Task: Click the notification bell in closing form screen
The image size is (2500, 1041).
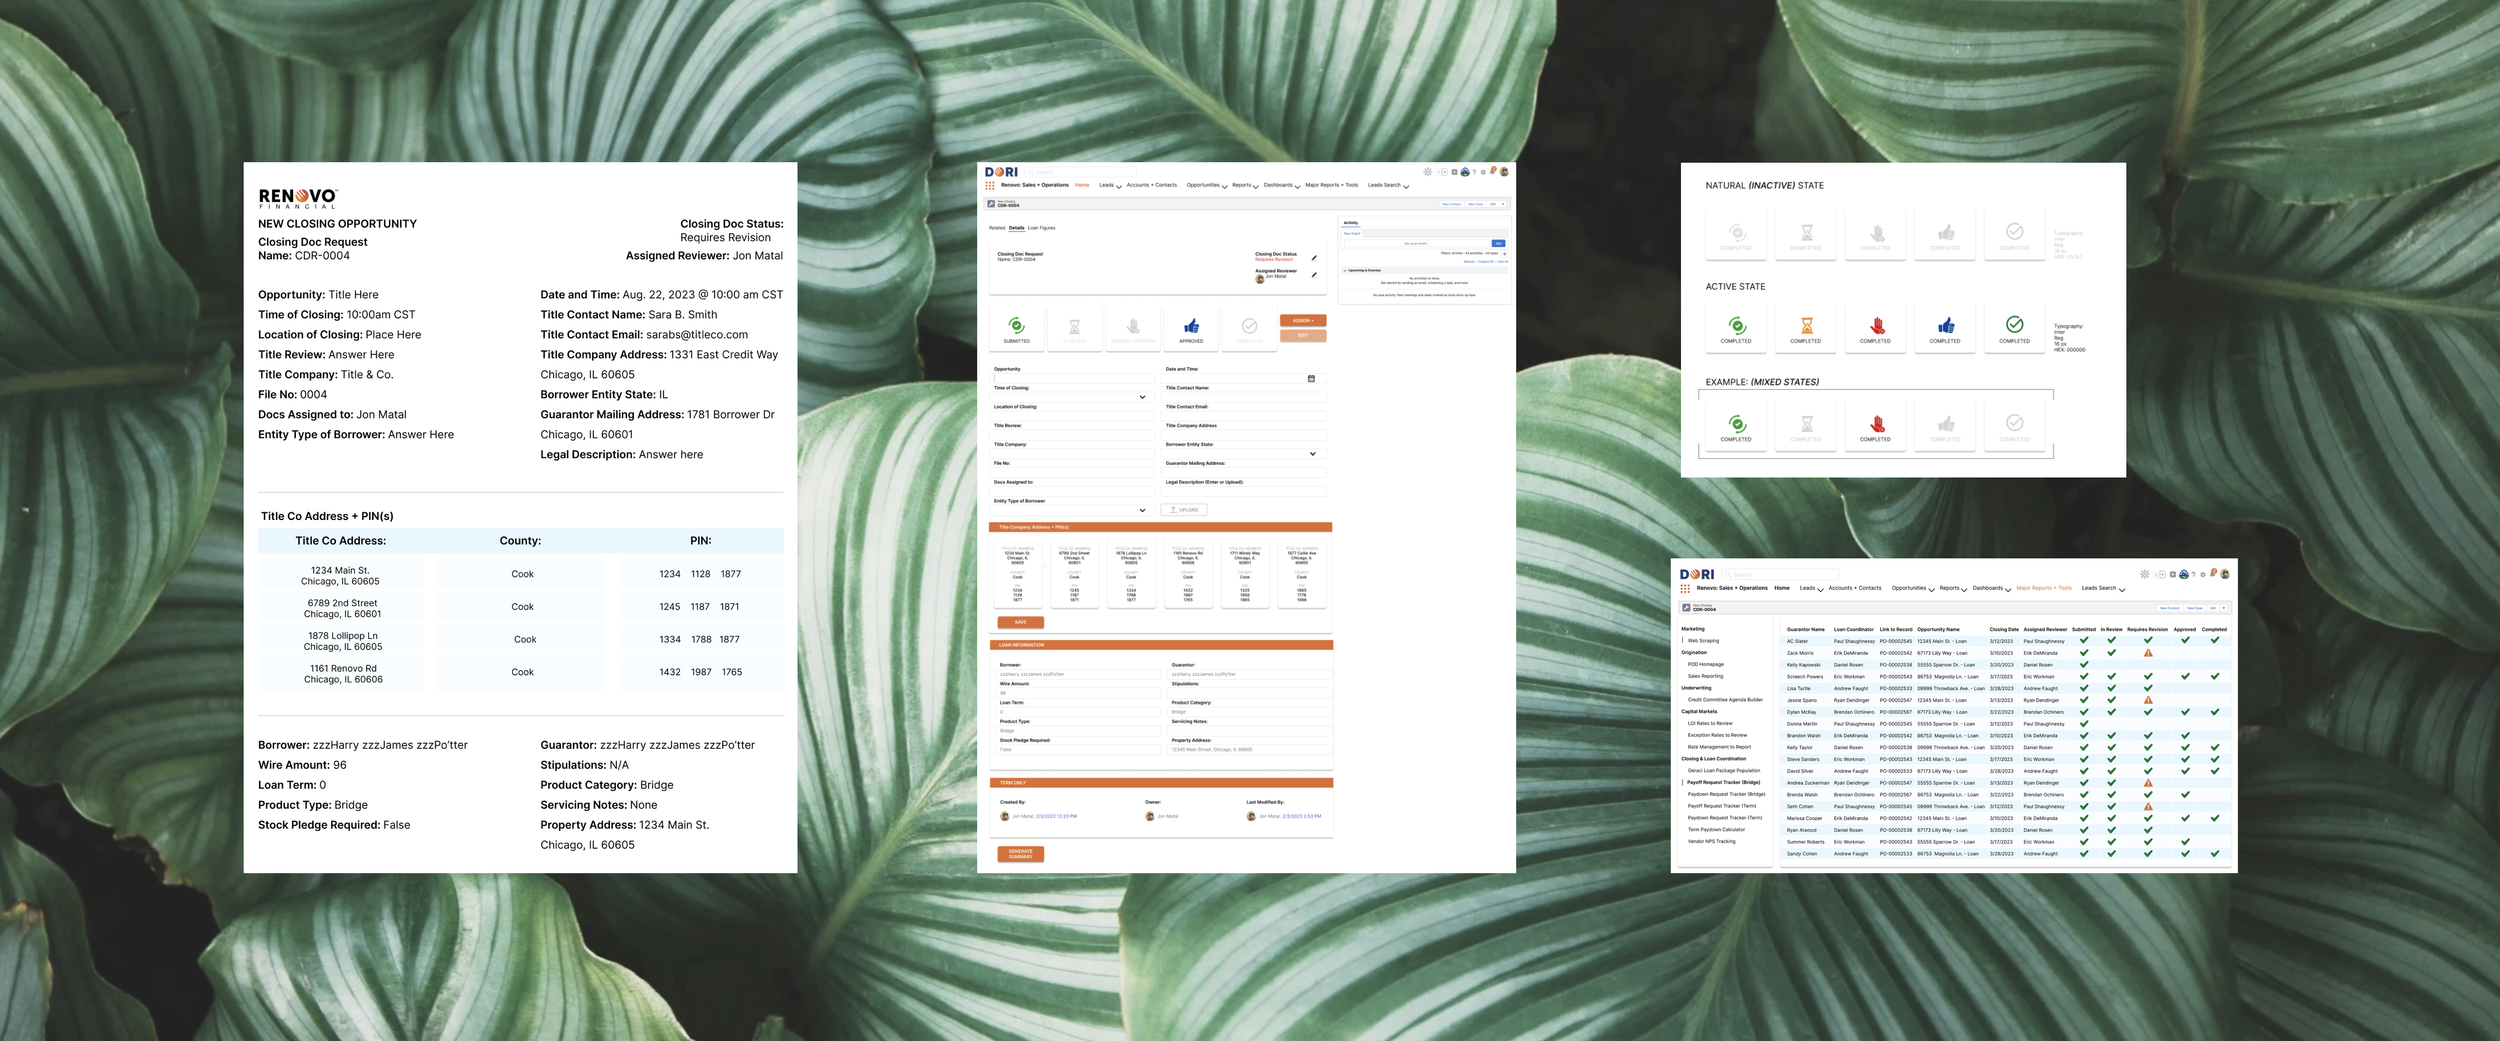Action: point(1492,171)
